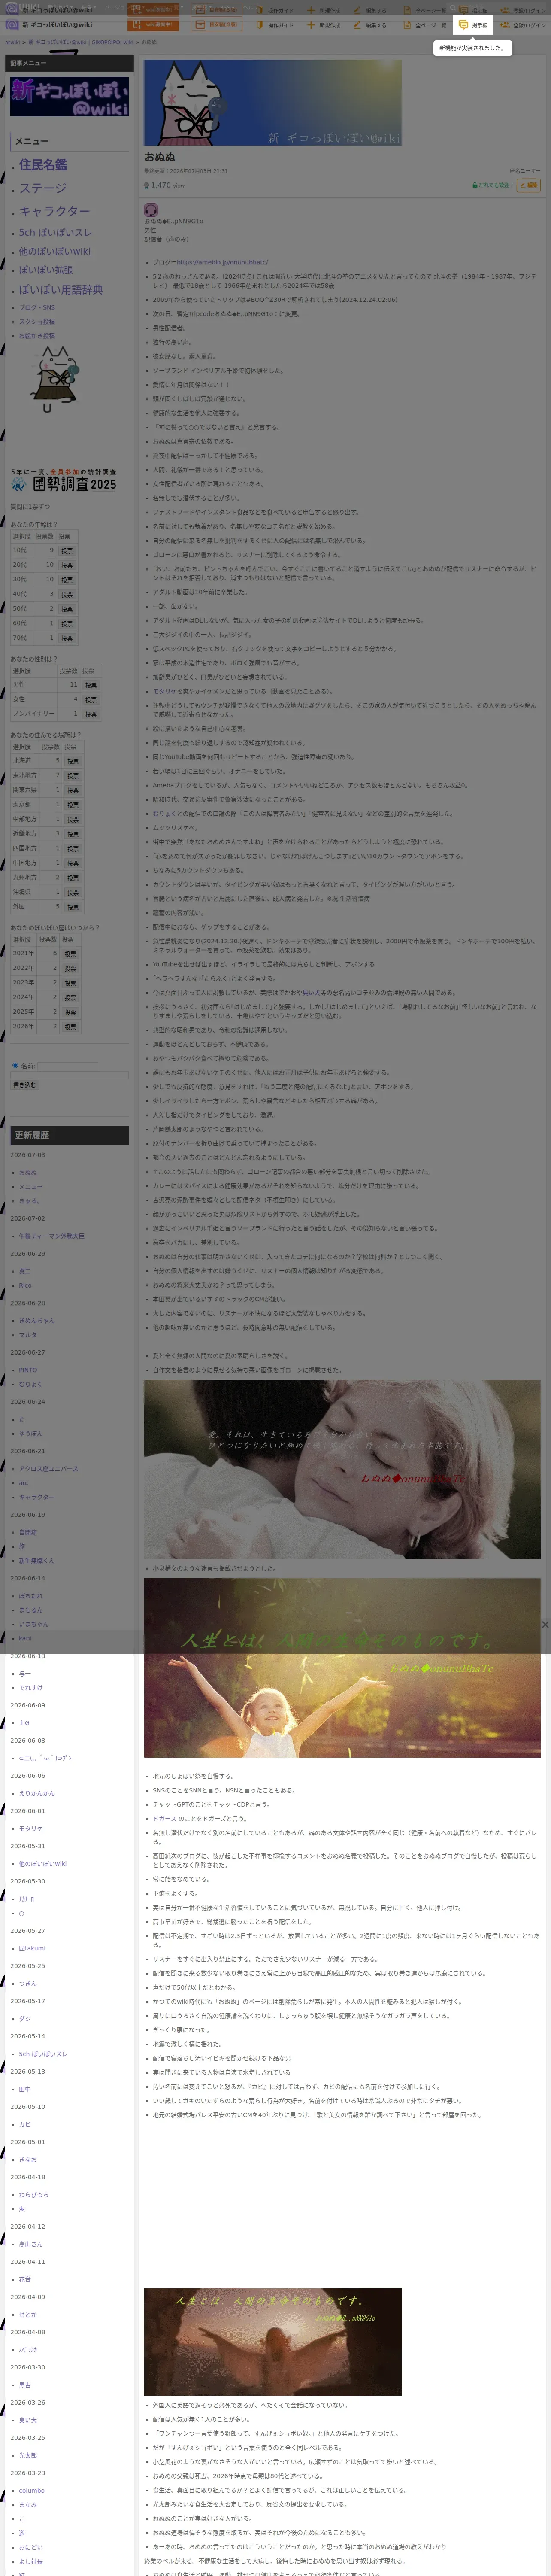Screen dimensions: 551x2576
Task: Click 登録/ログイン in the top toolbar
Action: [524, 25]
